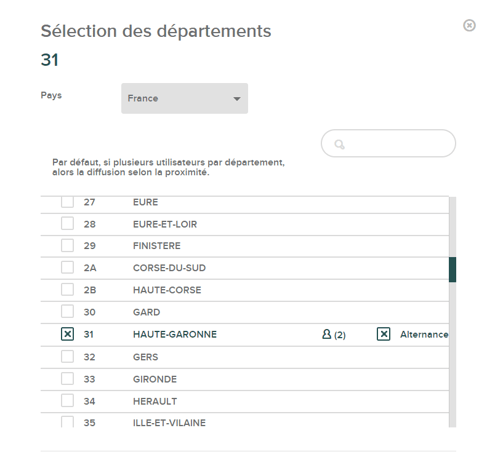Check the 27 Eure checkbox
The image size is (487, 452).
(67, 202)
